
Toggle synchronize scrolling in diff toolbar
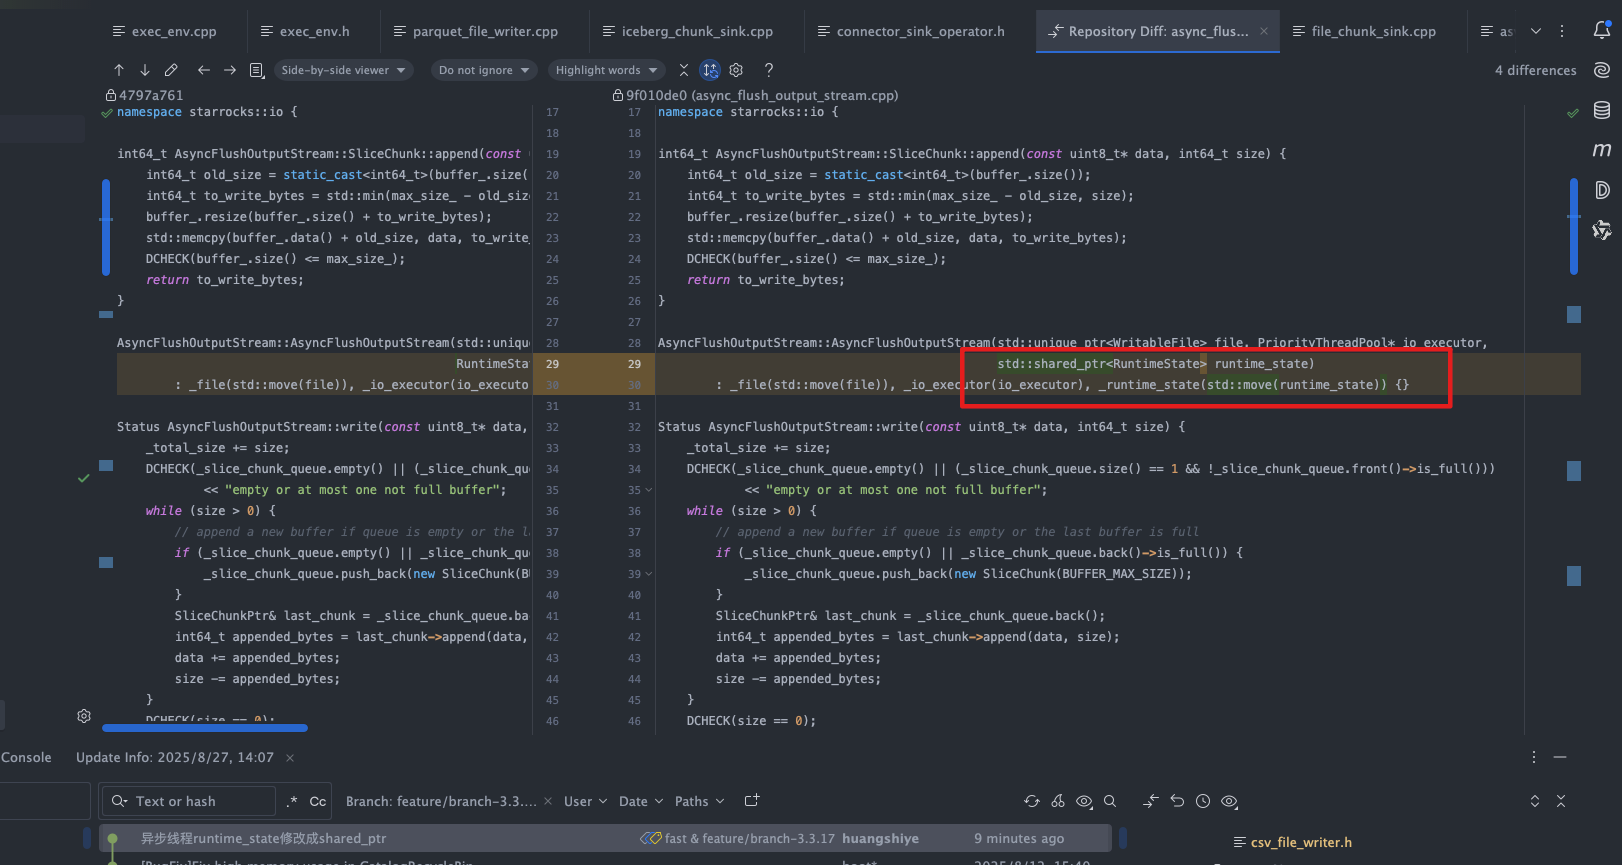(x=710, y=70)
